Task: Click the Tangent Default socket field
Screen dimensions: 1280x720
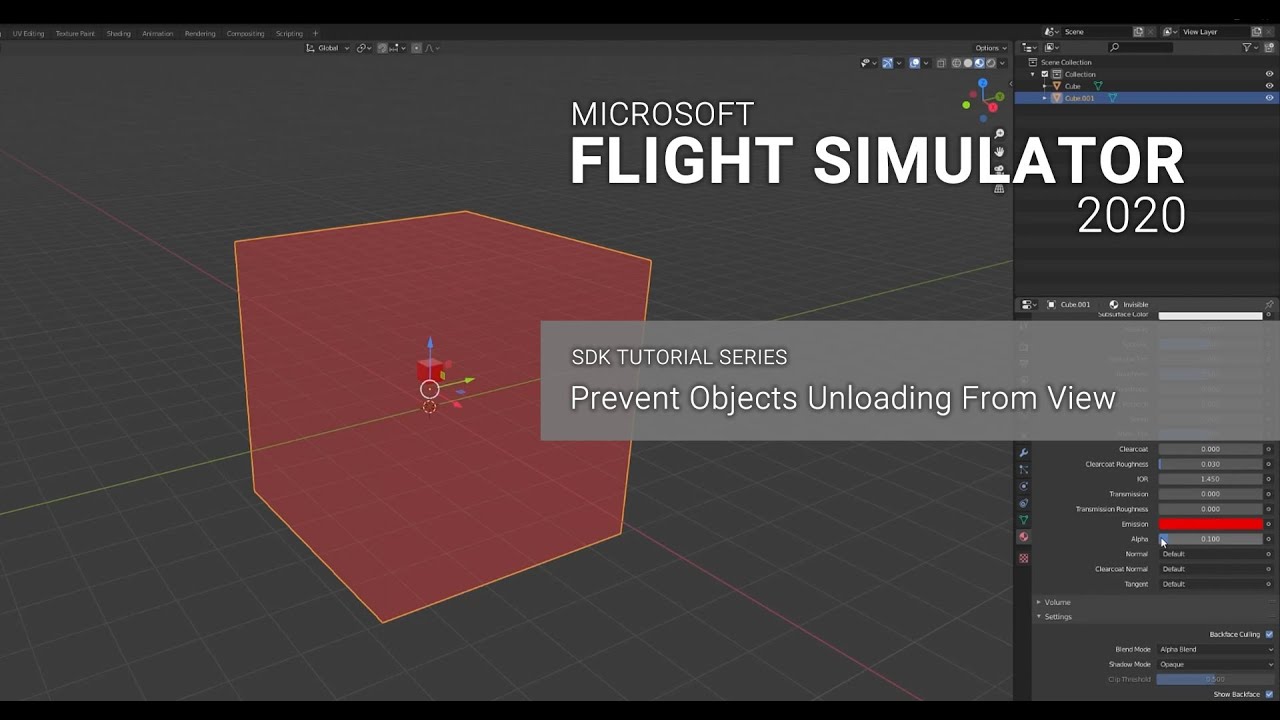Action: [x=1210, y=584]
